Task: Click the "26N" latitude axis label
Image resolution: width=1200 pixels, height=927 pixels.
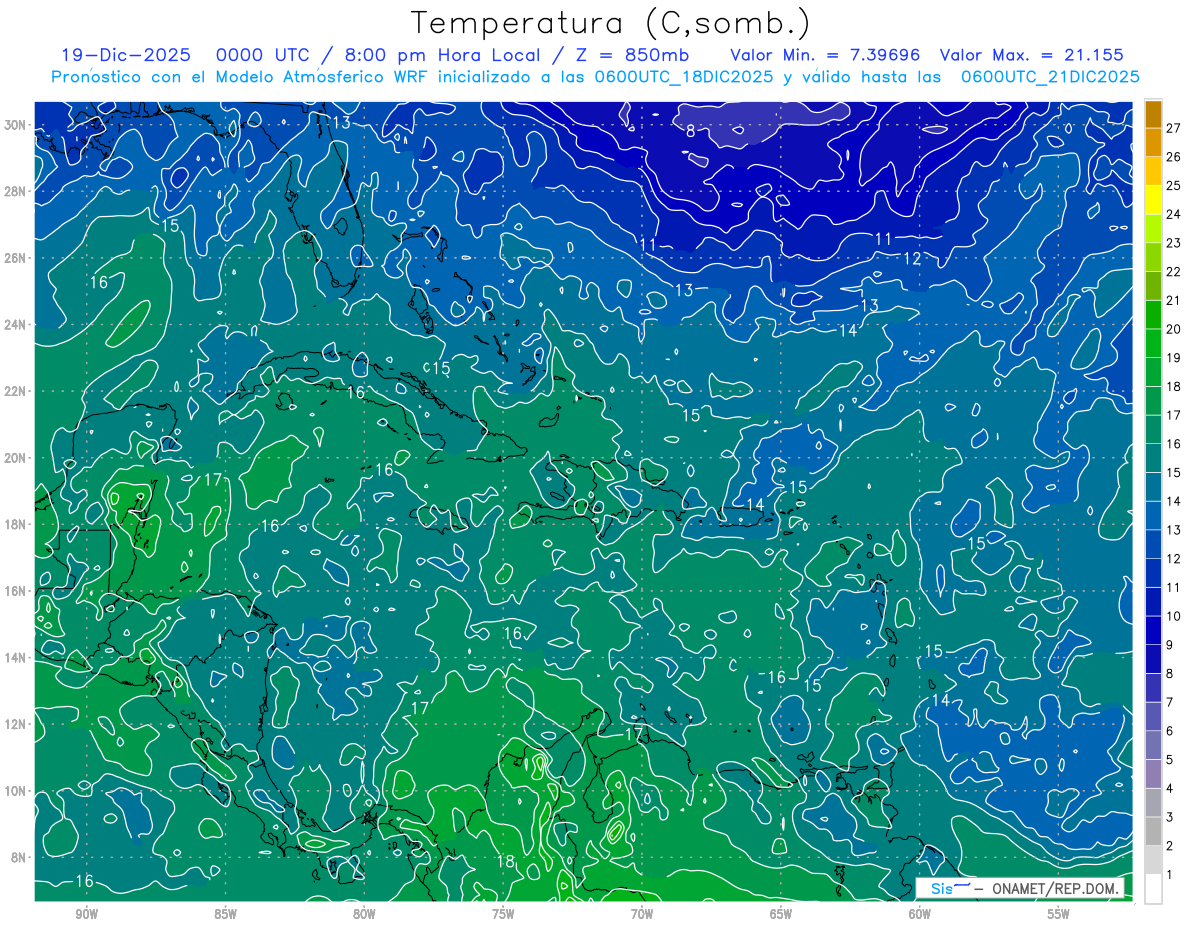Action: point(17,258)
